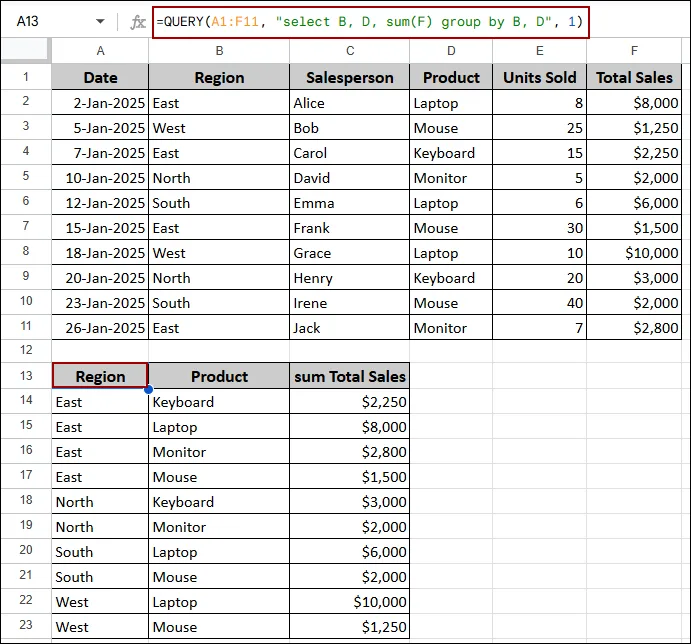
Task: Click Monitor in source row 5
Action: coord(451,178)
